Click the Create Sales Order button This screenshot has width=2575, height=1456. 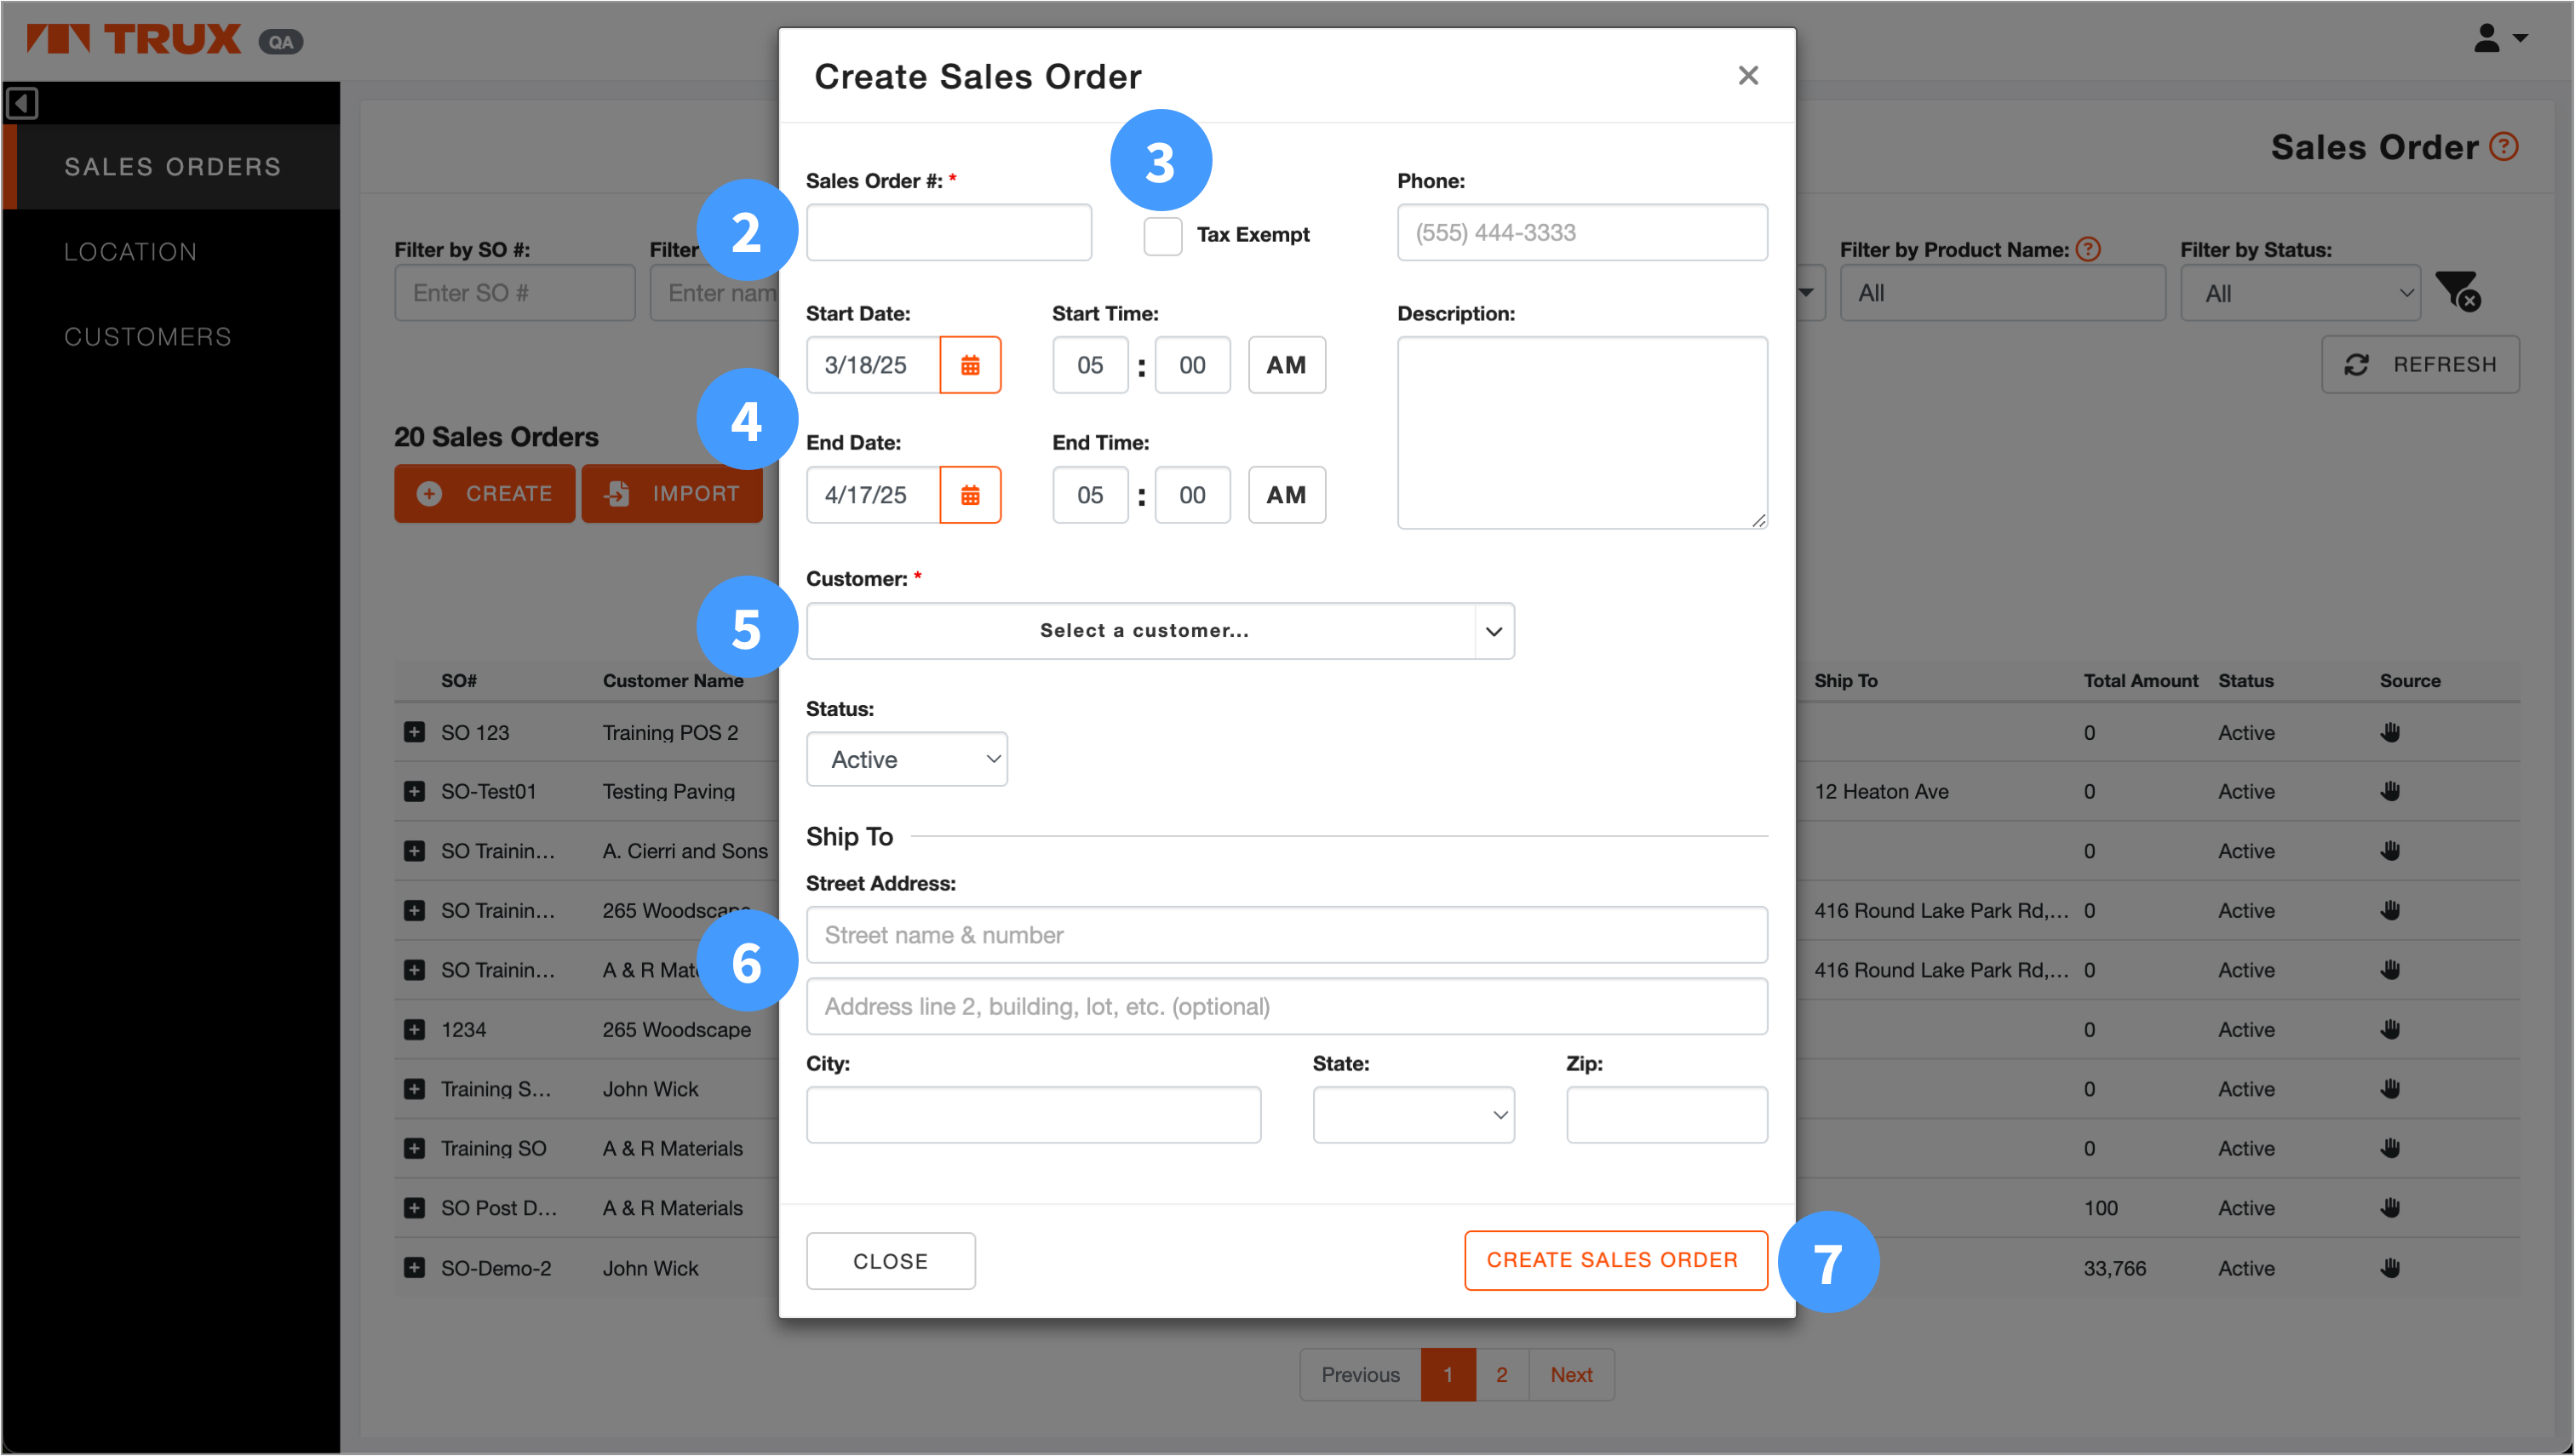point(1615,1261)
